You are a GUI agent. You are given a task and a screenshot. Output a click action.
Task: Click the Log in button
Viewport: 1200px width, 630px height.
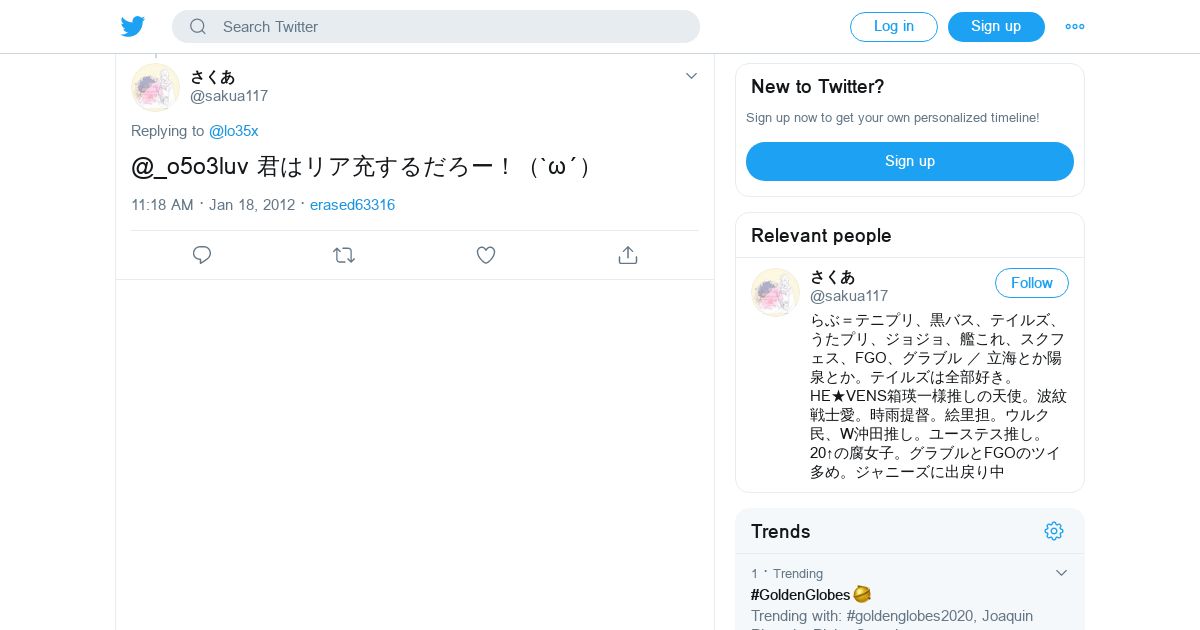[893, 27]
